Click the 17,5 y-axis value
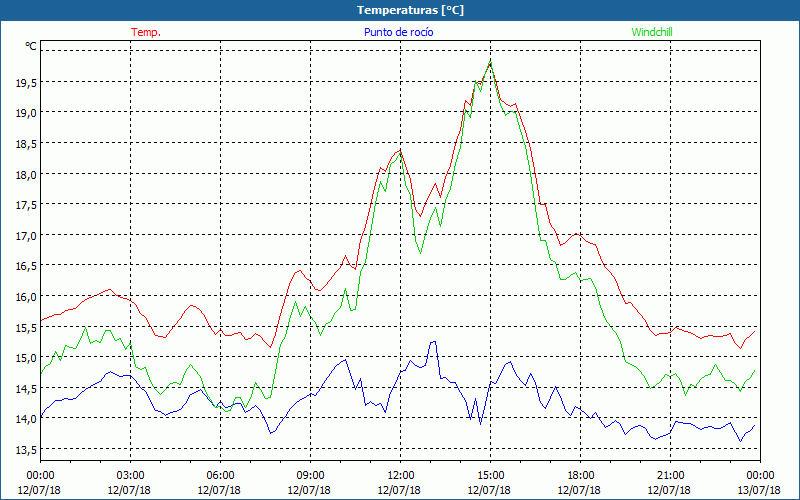Screen dimensions: 800x500 (x=27, y=207)
